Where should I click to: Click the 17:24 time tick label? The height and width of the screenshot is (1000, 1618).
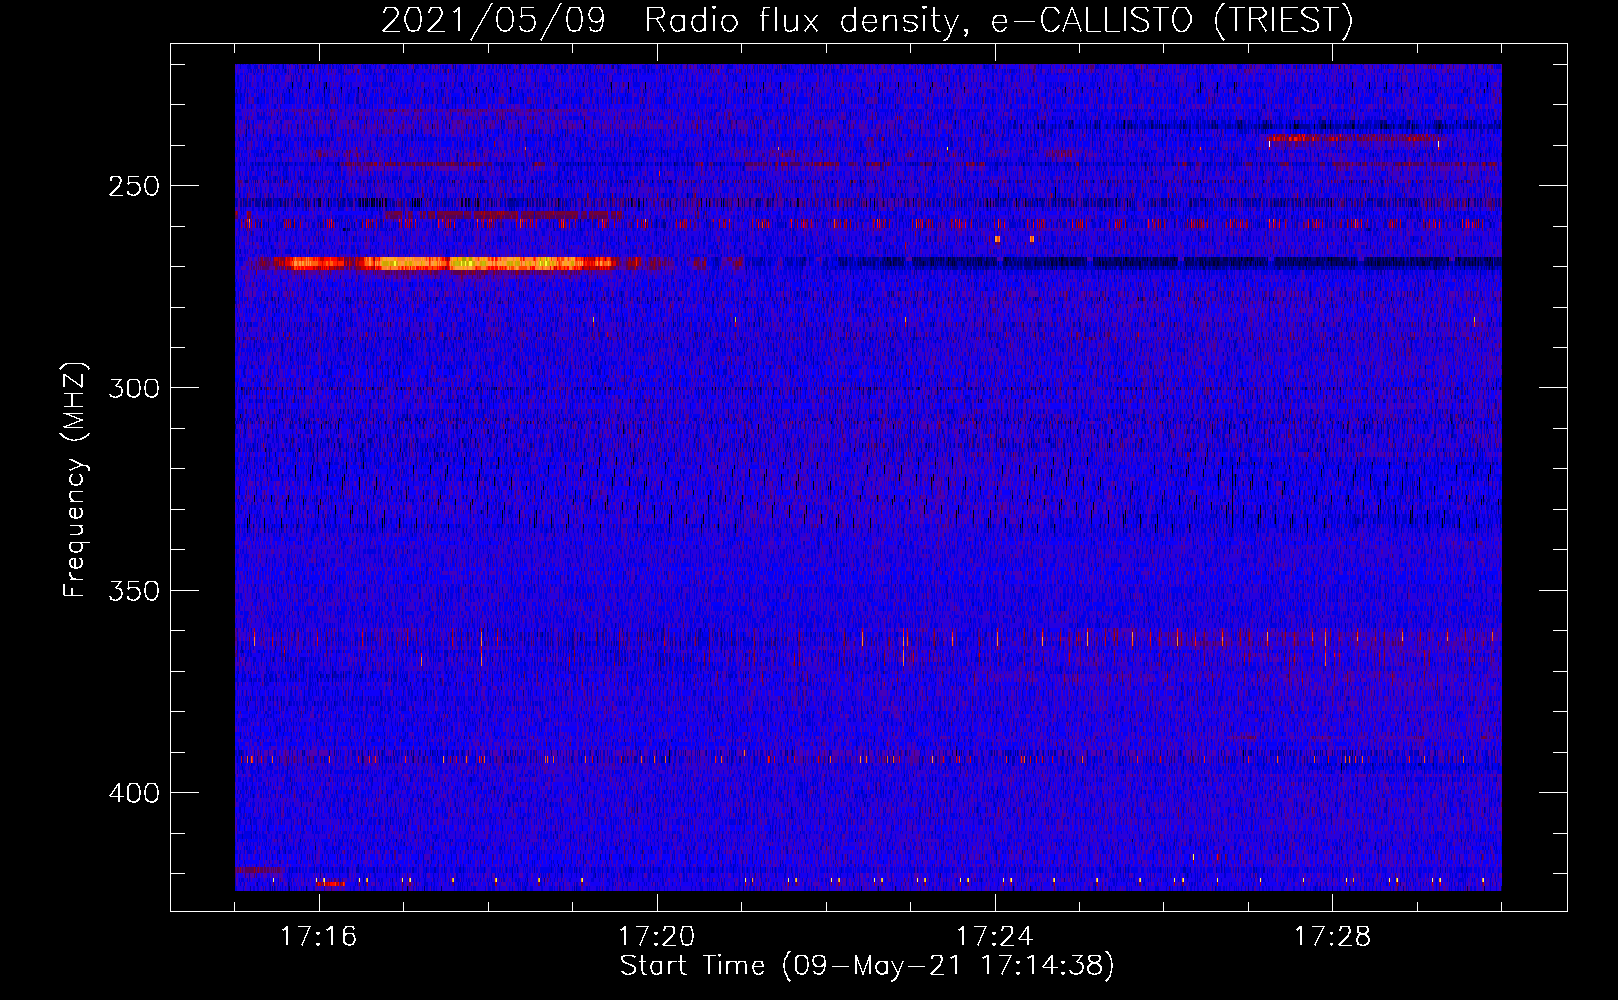pyautogui.click(x=995, y=936)
